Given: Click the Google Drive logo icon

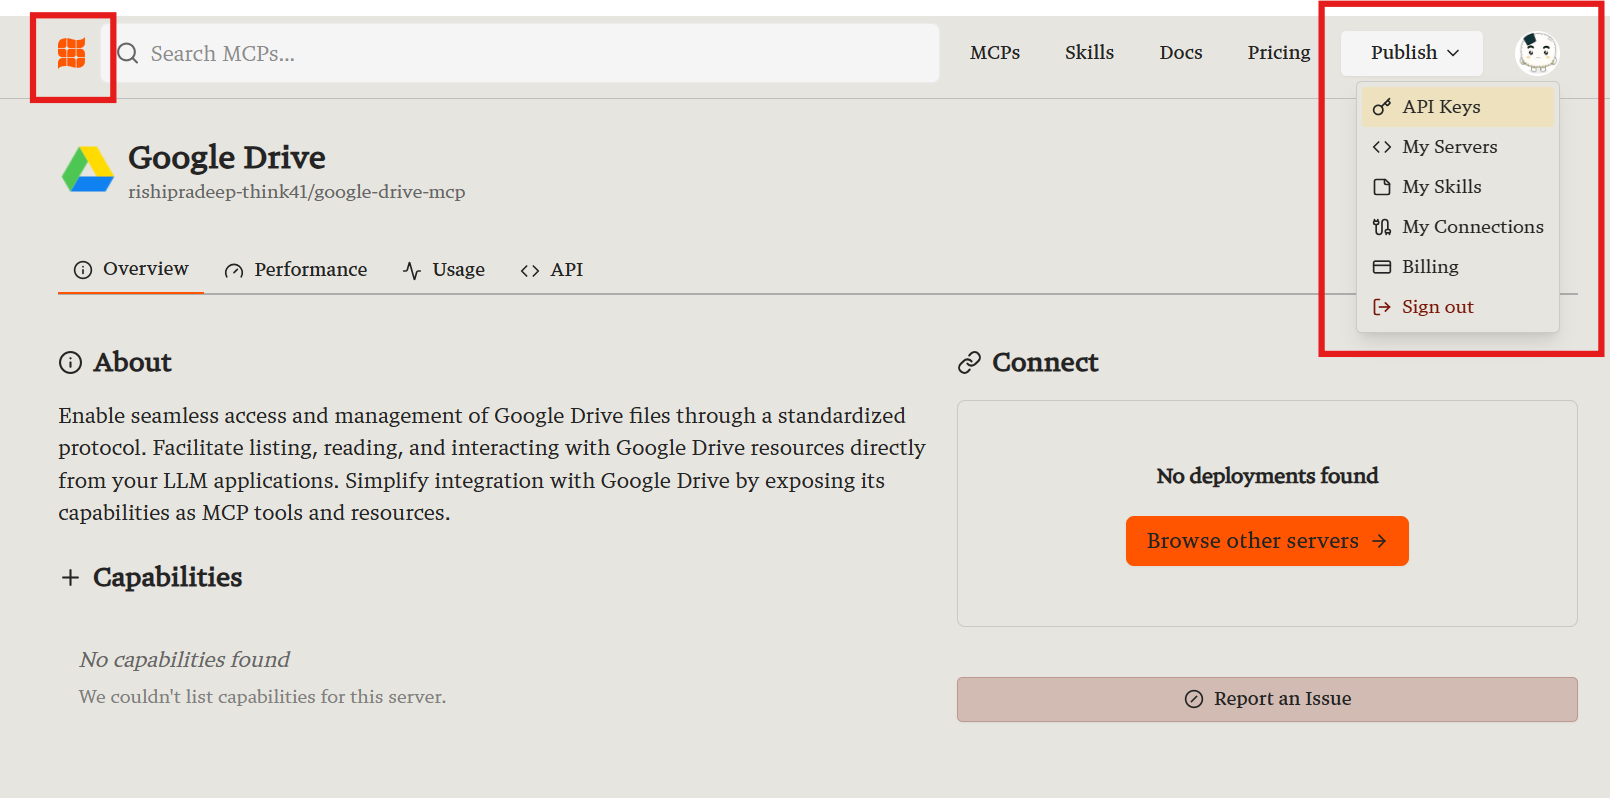Looking at the screenshot, I should coord(88,170).
